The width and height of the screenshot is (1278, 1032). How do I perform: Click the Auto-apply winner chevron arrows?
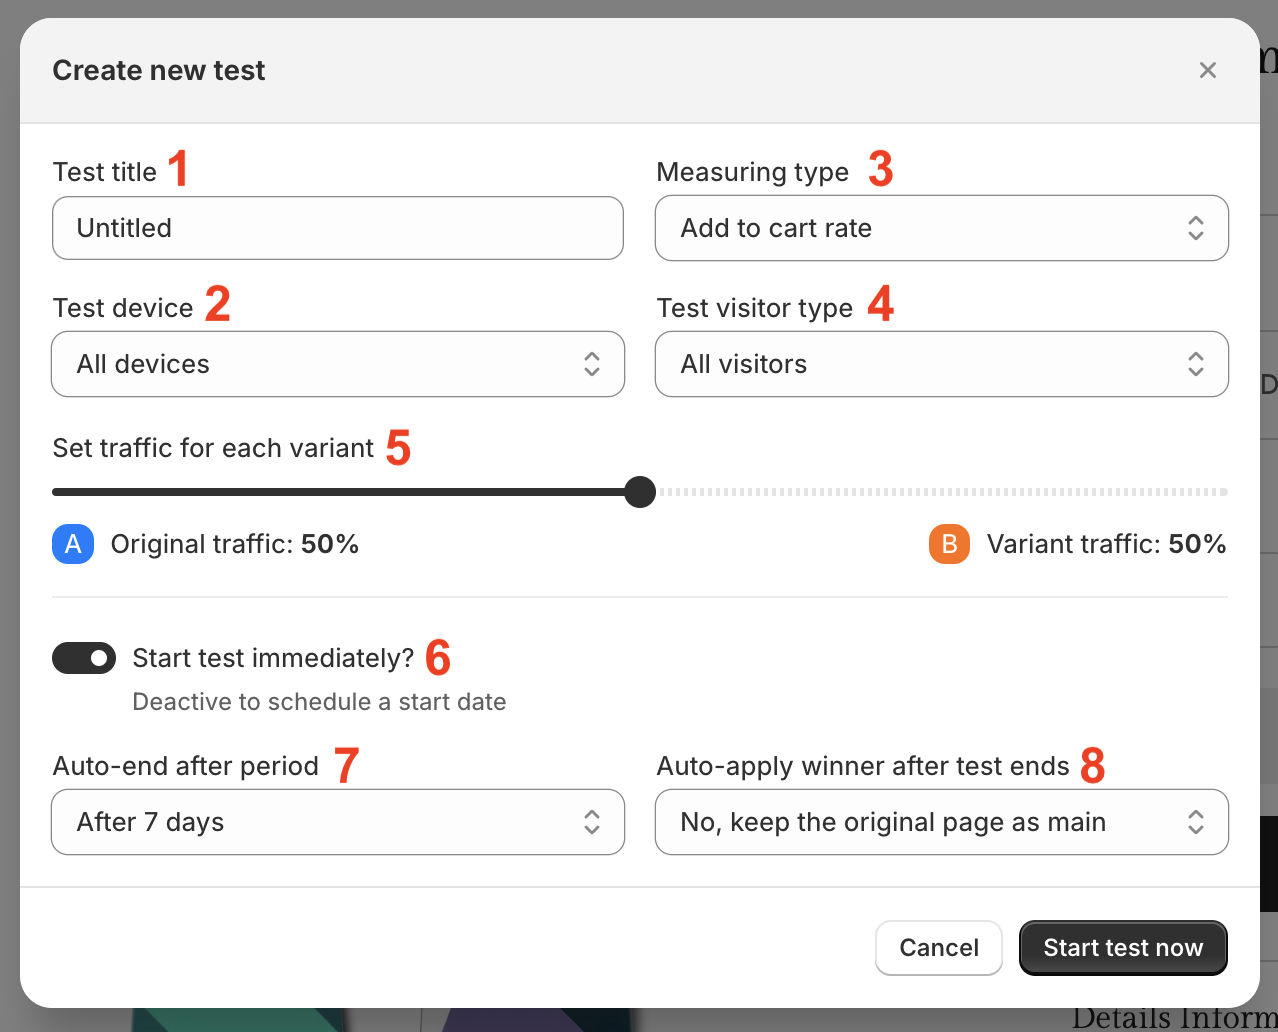(1196, 822)
